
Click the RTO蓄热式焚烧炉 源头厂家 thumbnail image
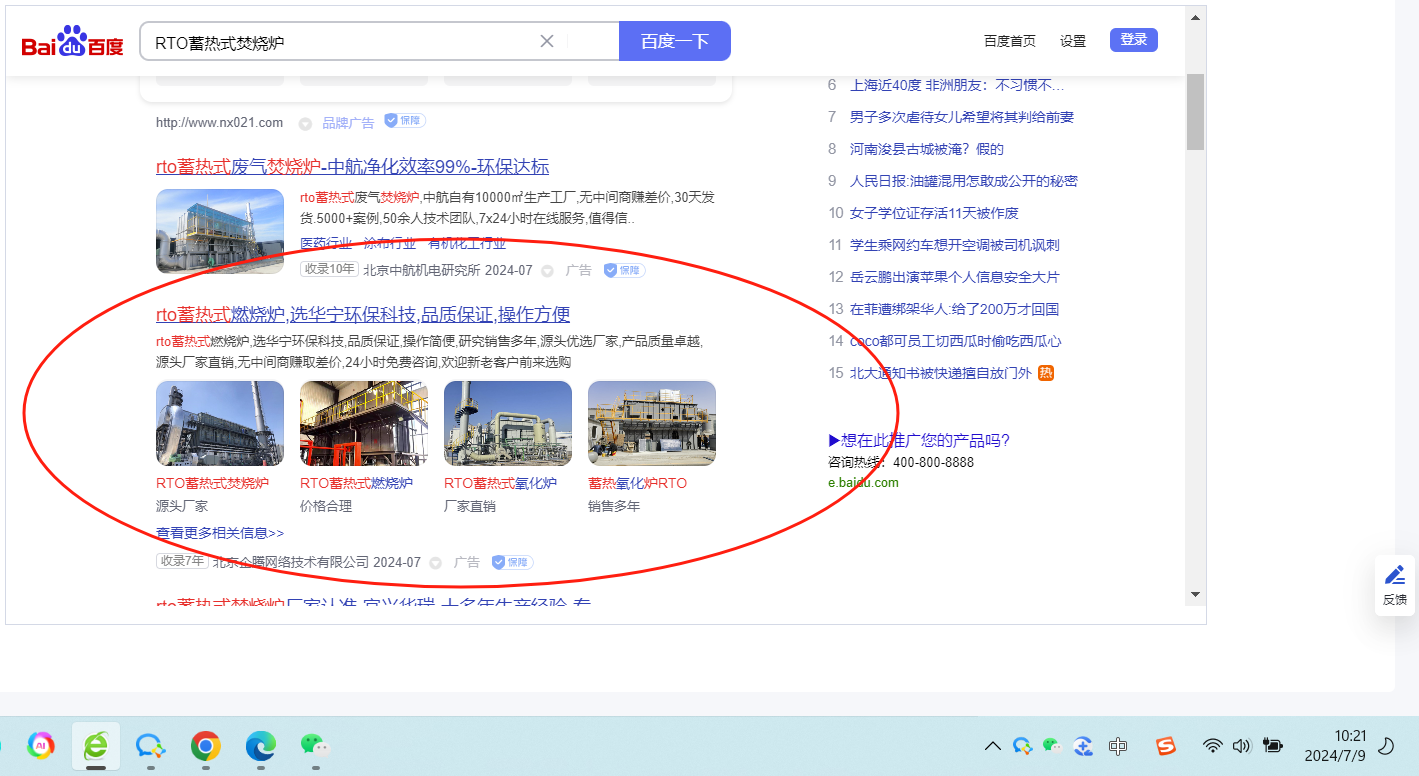tap(220, 423)
